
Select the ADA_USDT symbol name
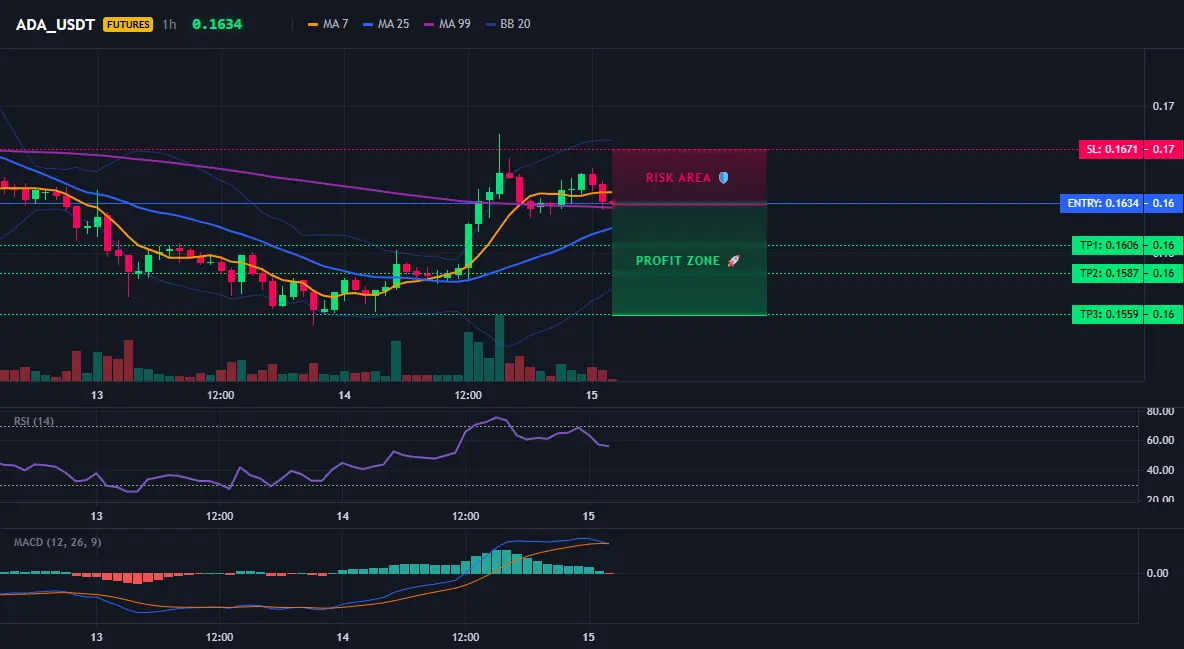(x=55, y=24)
